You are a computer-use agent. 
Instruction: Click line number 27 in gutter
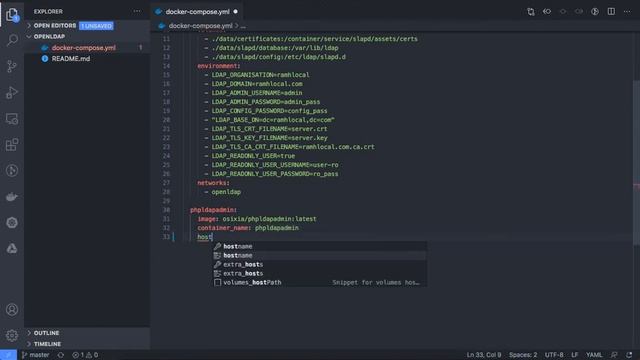pyautogui.click(x=166, y=183)
